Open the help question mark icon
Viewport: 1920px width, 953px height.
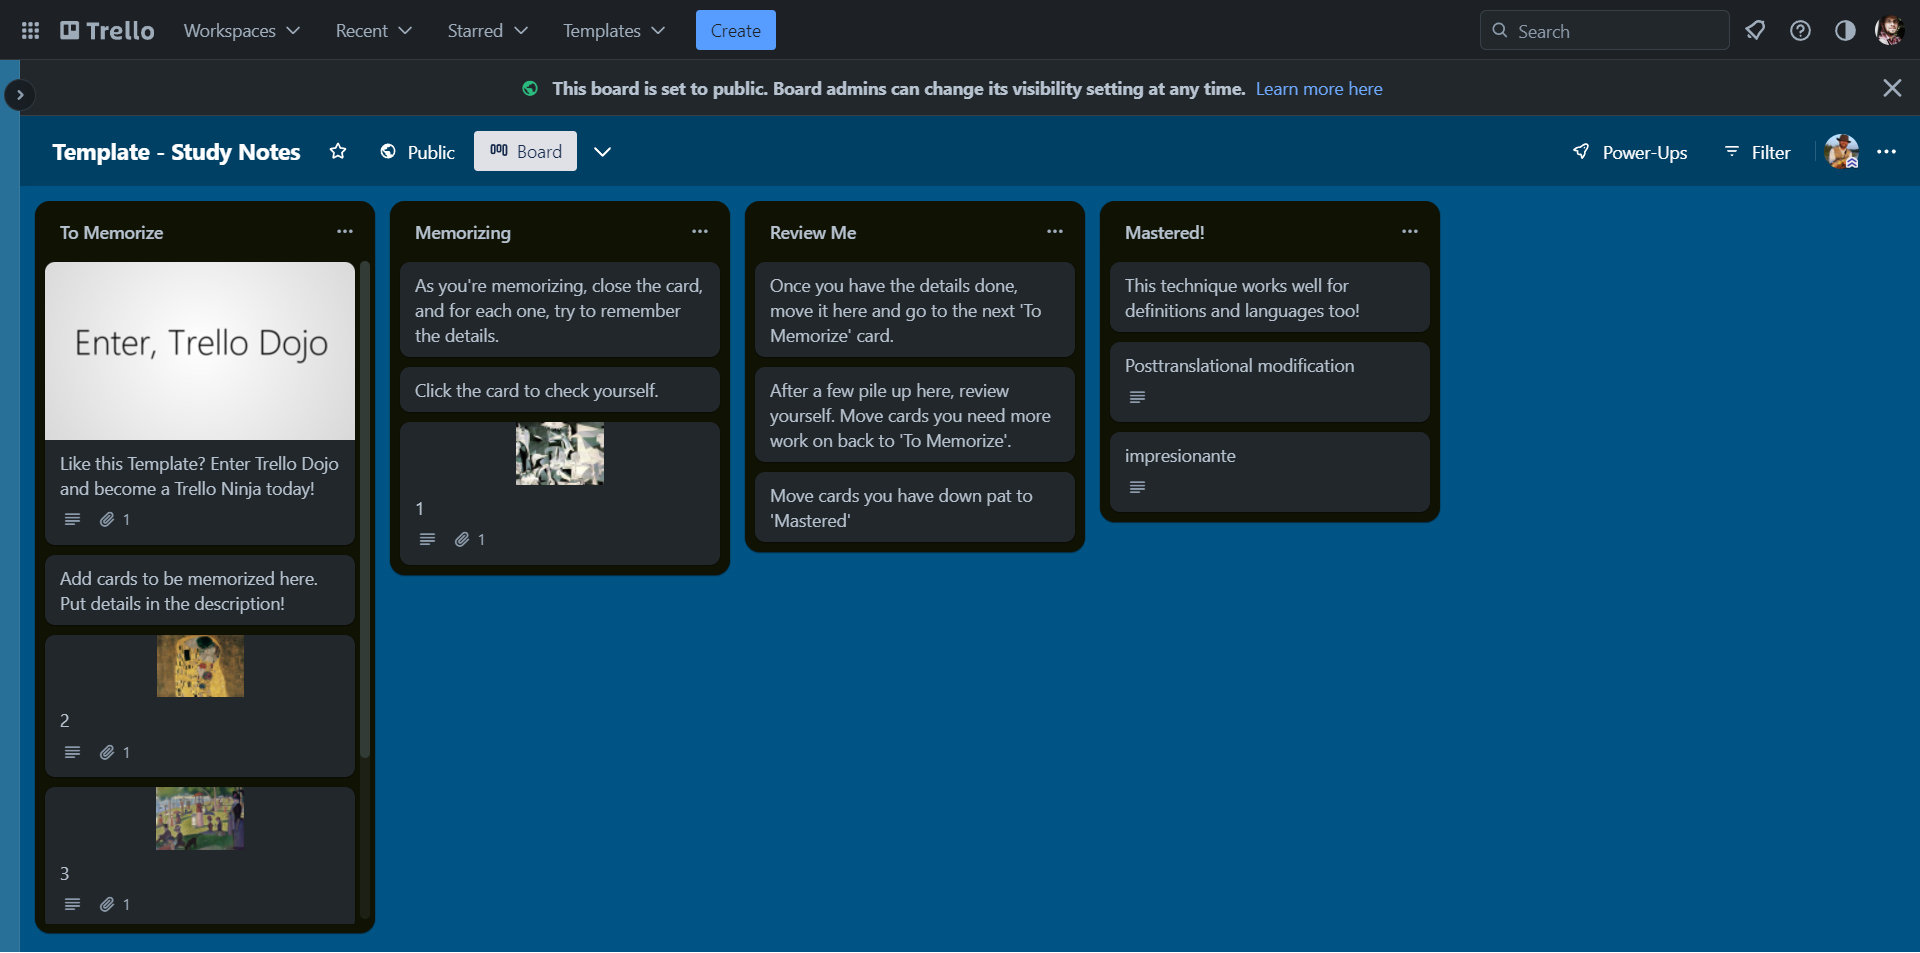pyautogui.click(x=1800, y=31)
